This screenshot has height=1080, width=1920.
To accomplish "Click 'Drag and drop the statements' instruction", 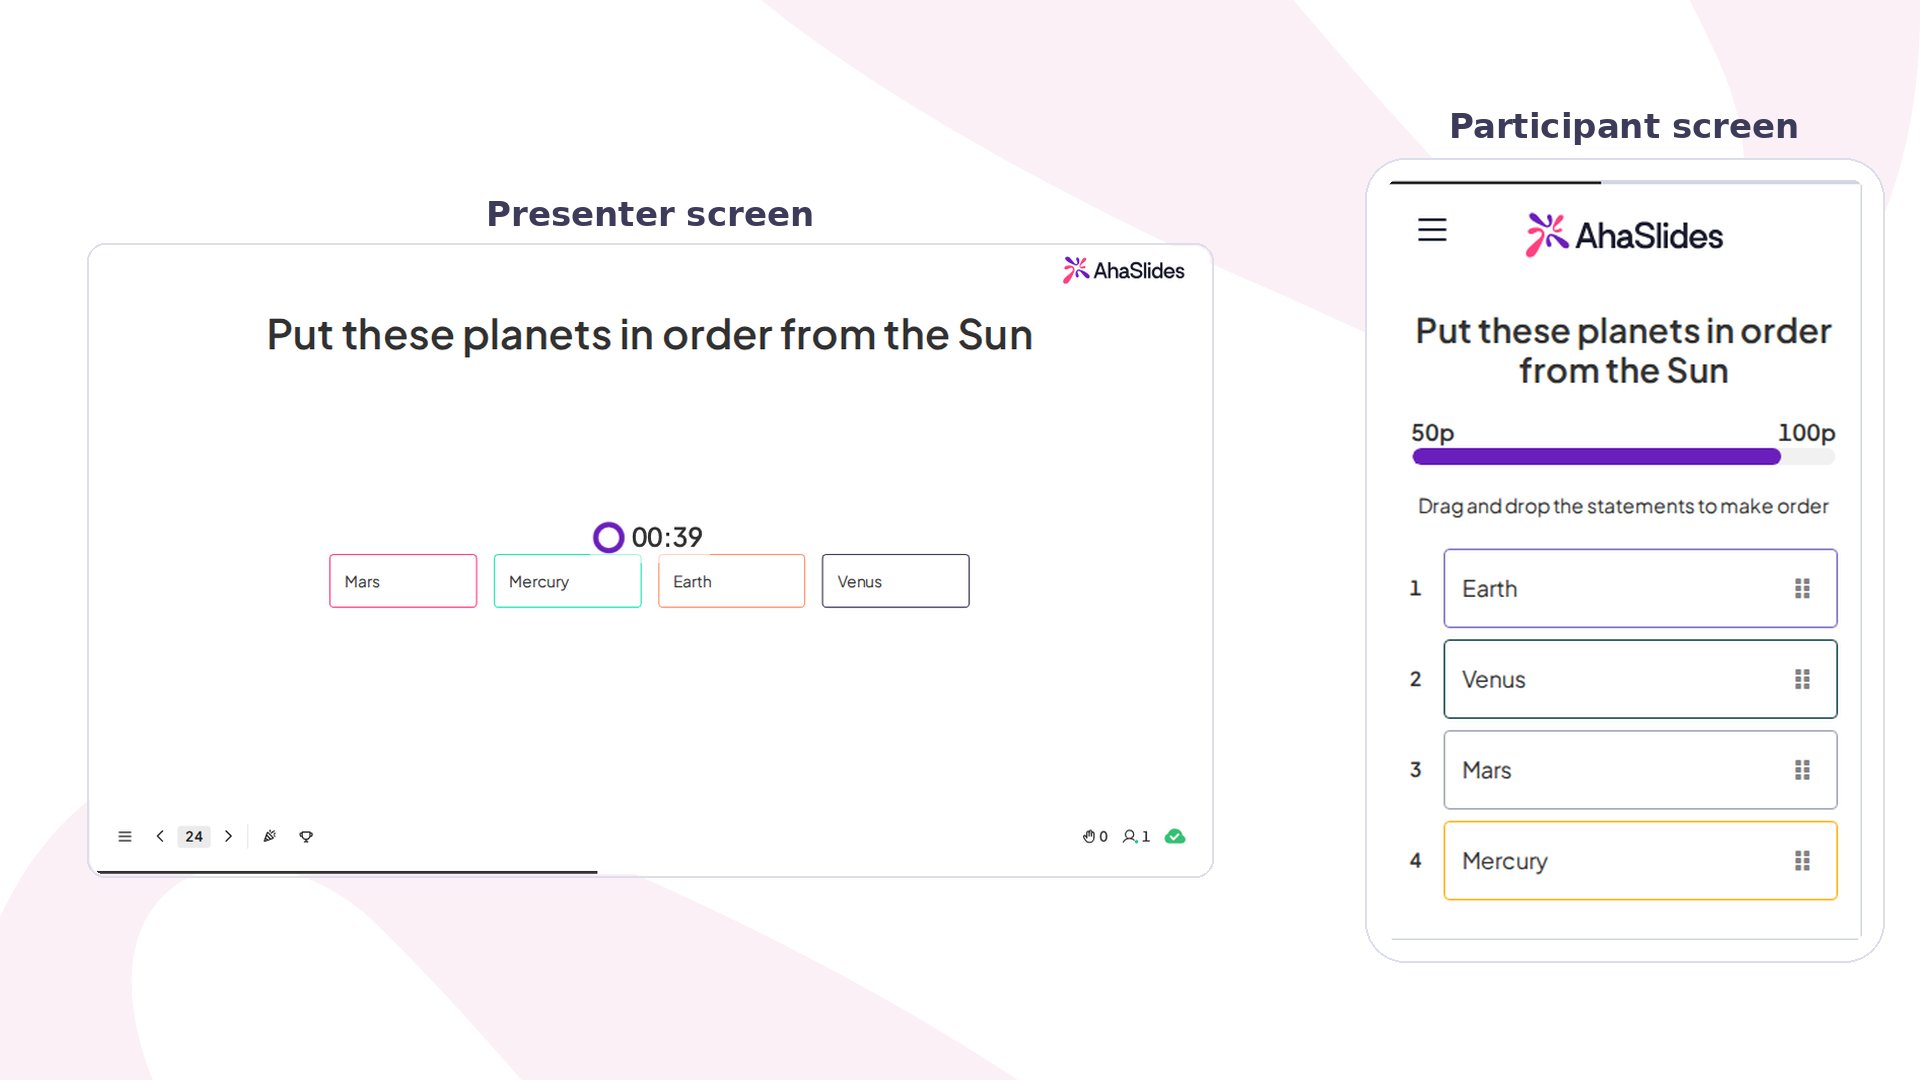I will pyautogui.click(x=1623, y=506).
